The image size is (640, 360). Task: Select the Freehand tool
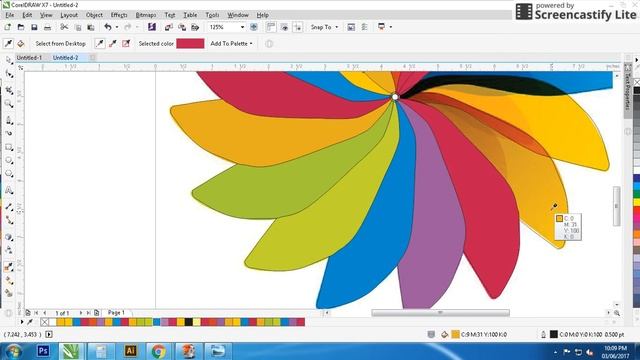pos(9,120)
